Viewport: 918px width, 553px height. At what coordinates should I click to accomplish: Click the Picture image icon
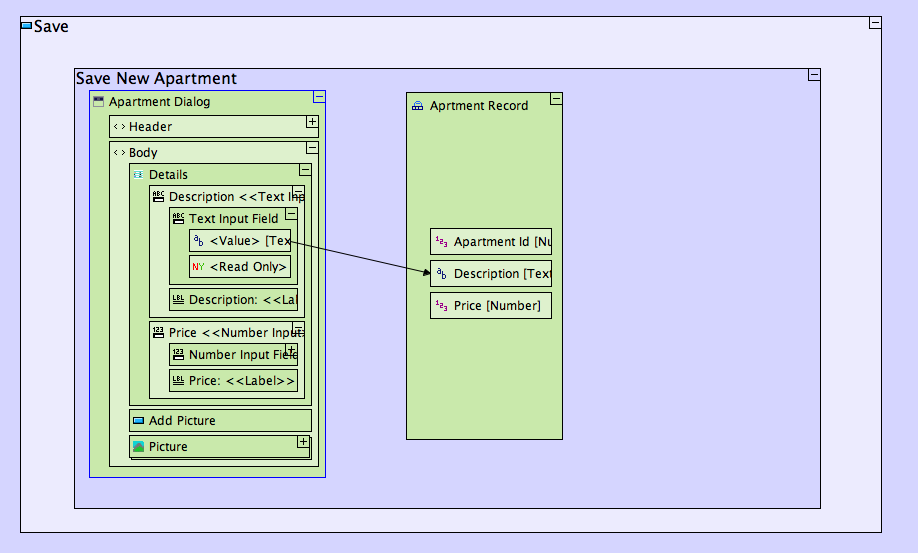pyautogui.click(x=138, y=447)
